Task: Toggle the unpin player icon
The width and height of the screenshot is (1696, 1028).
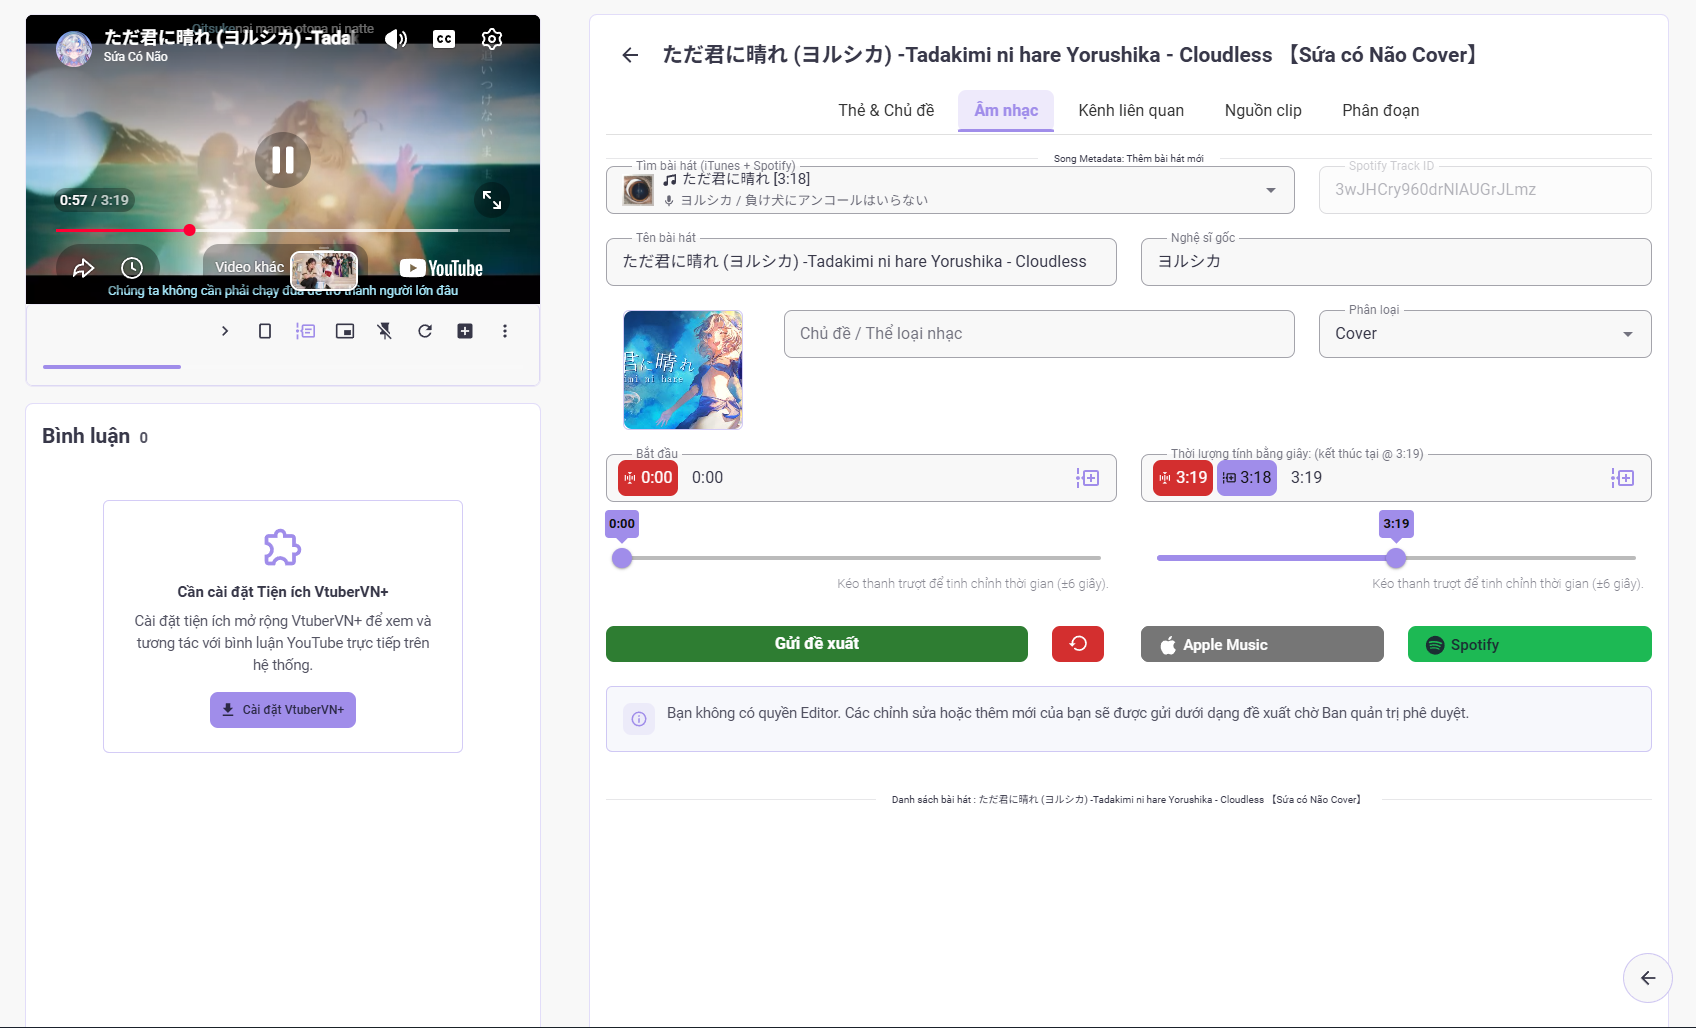Action: [385, 331]
